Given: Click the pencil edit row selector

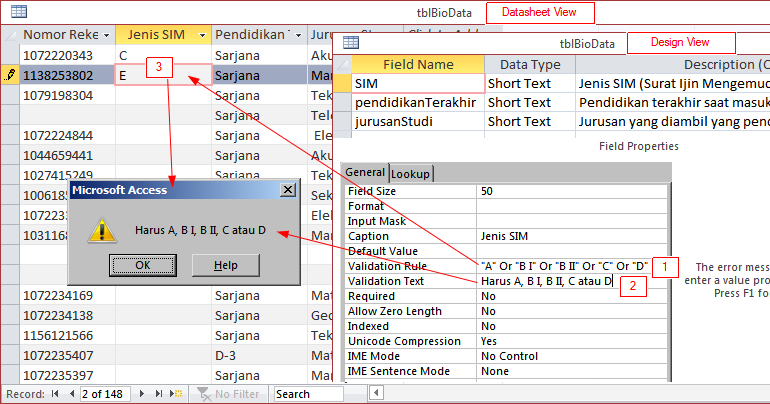Looking at the screenshot, I should (x=9, y=75).
